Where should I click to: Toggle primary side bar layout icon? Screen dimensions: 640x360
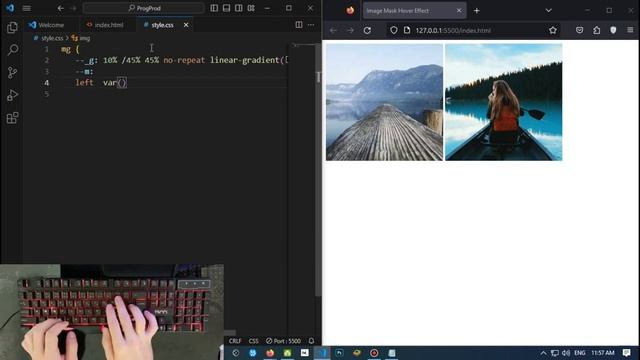coord(214,8)
